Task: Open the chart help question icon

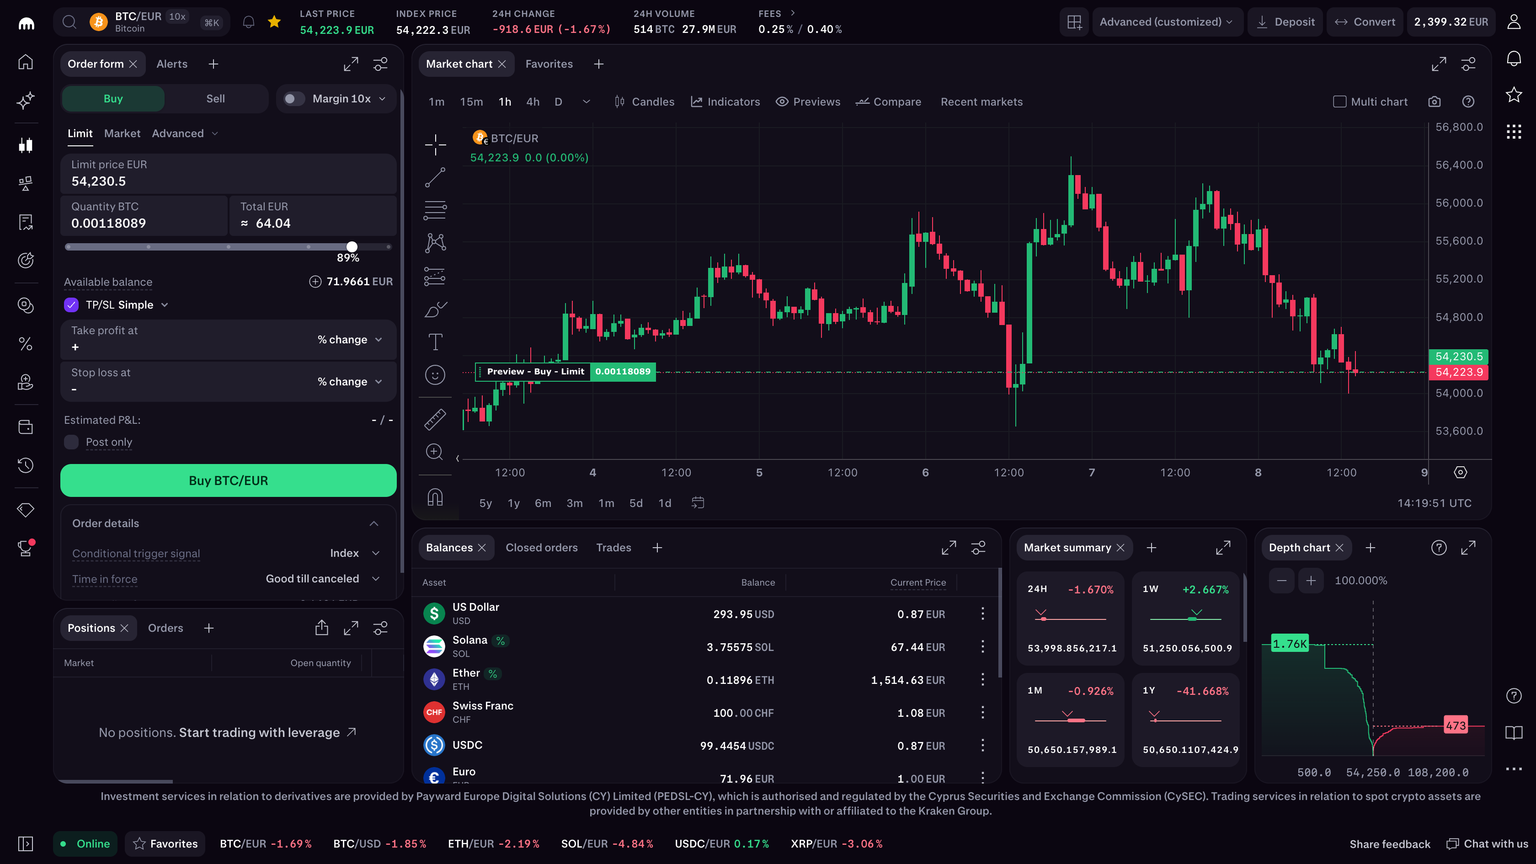Action: click(x=1468, y=102)
